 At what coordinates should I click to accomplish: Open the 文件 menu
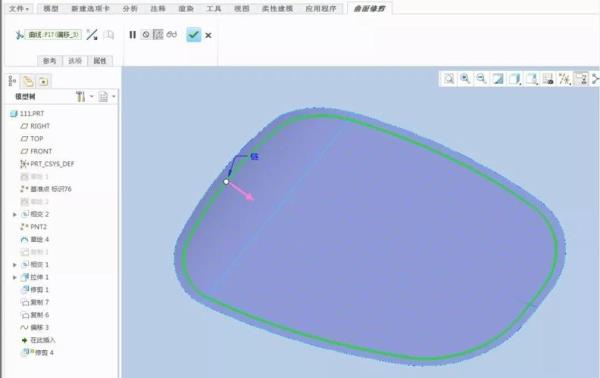pos(19,8)
